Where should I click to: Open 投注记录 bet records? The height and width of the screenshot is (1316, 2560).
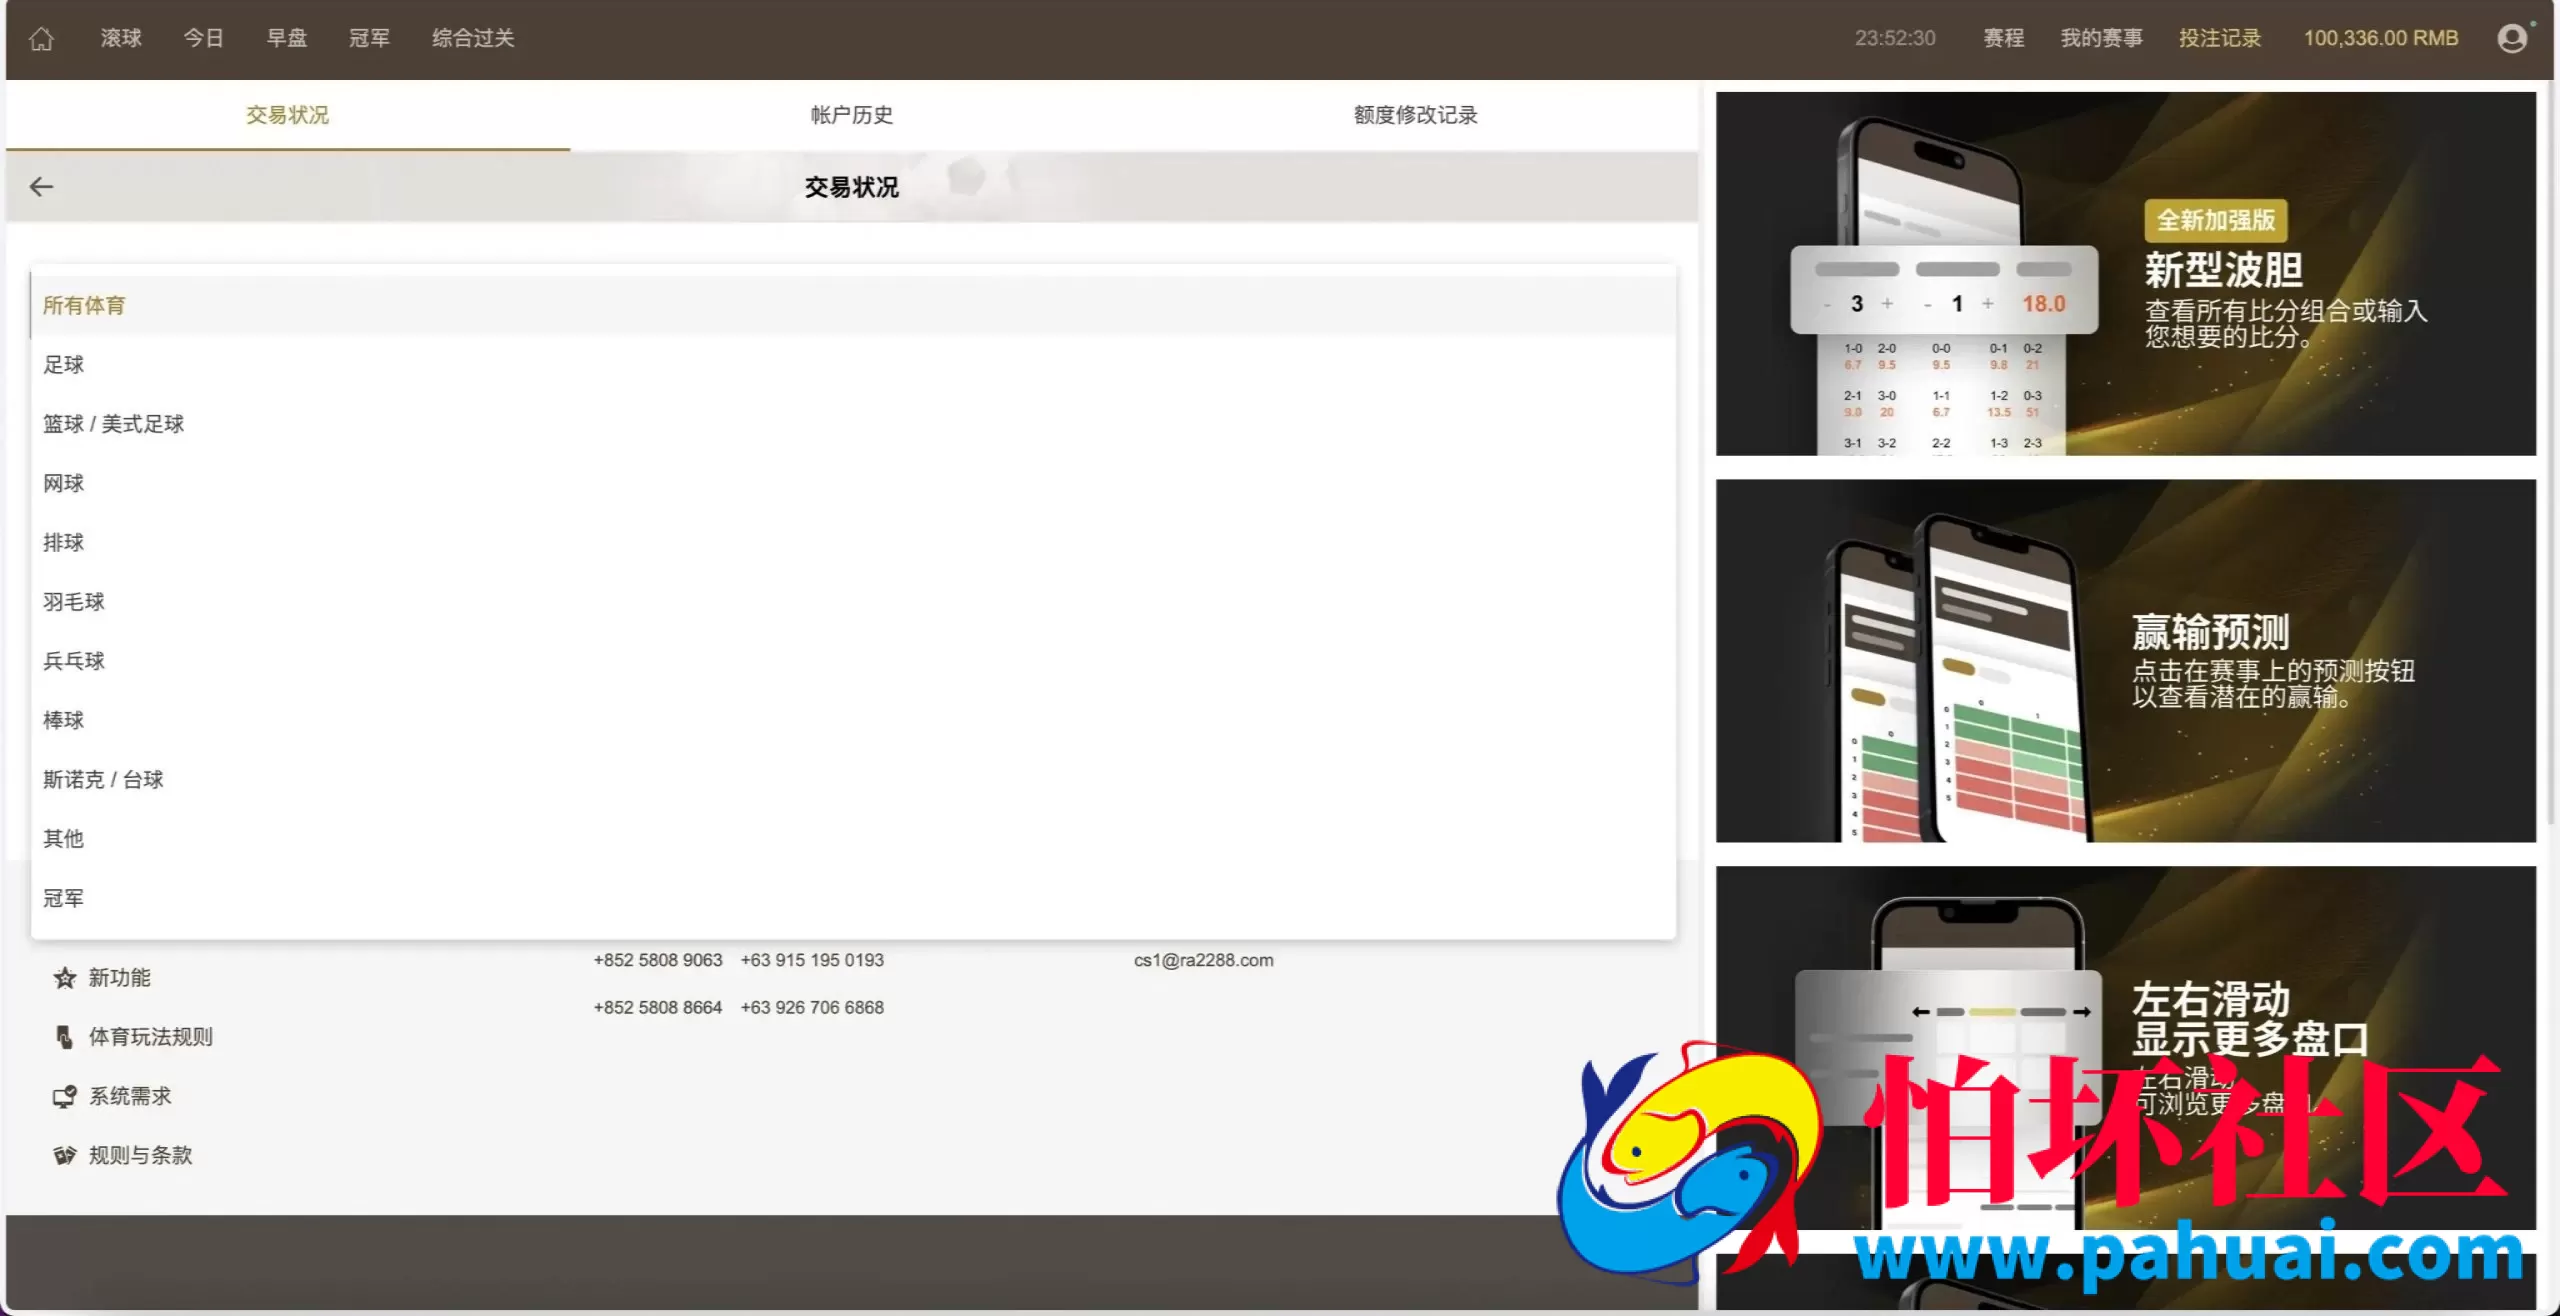tap(2220, 38)
